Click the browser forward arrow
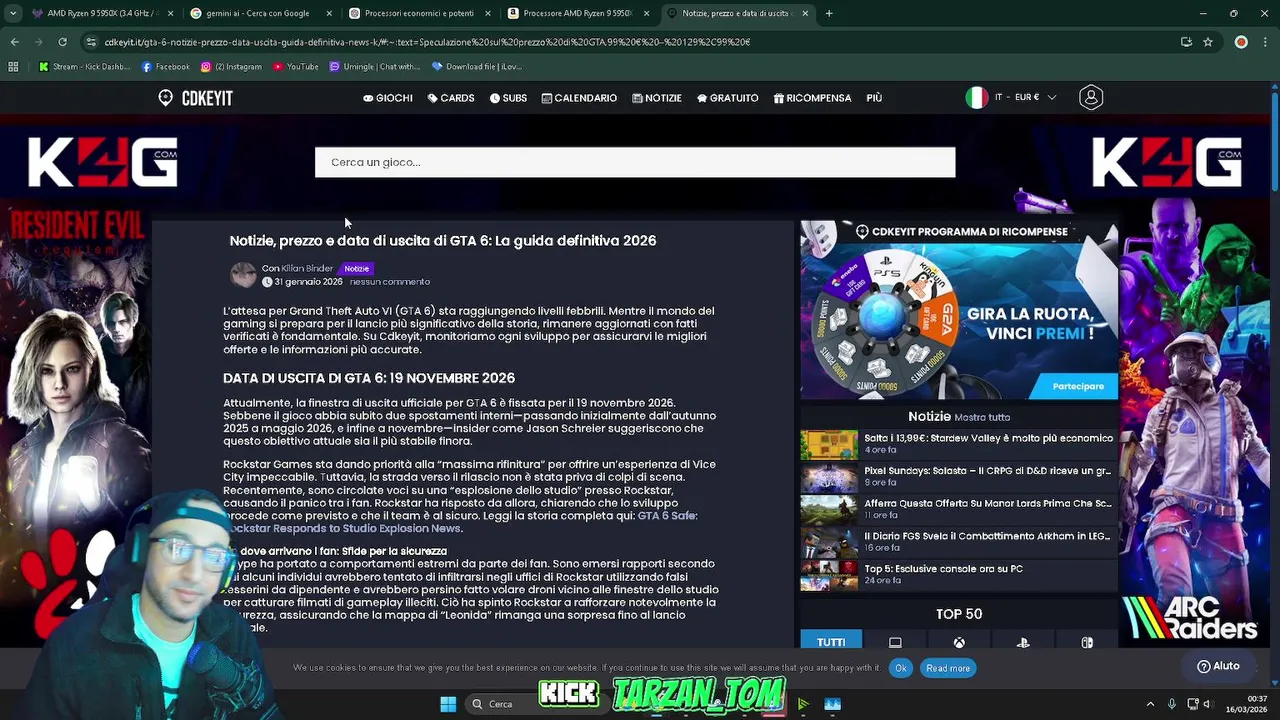The height and width of the screenshot is (720, 1280). point(38,42)
